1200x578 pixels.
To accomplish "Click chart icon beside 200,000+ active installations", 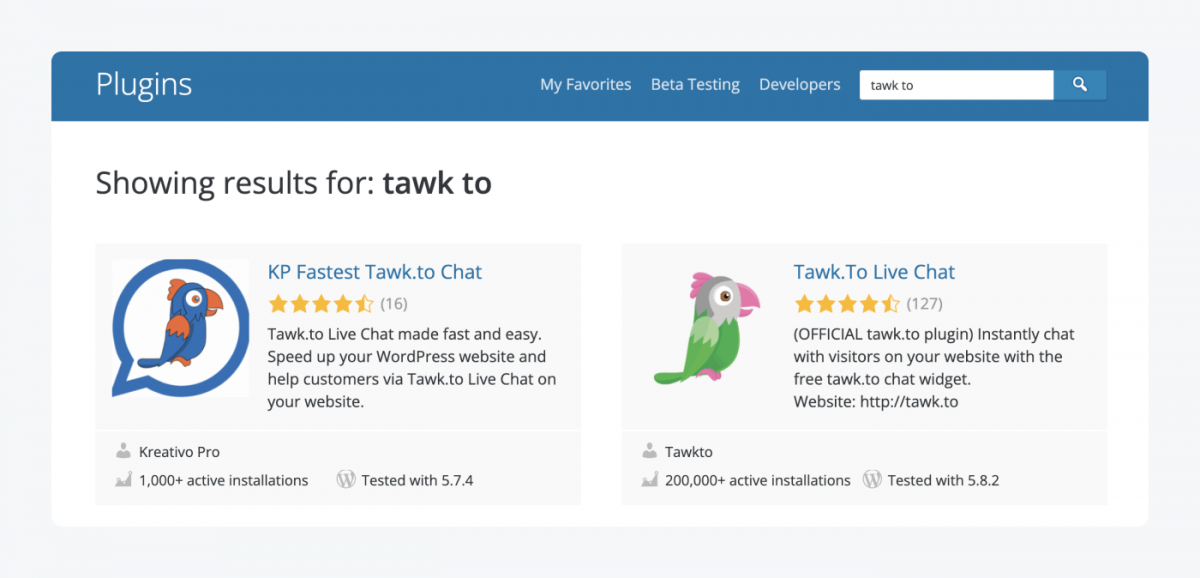I will tap(649, 480).
